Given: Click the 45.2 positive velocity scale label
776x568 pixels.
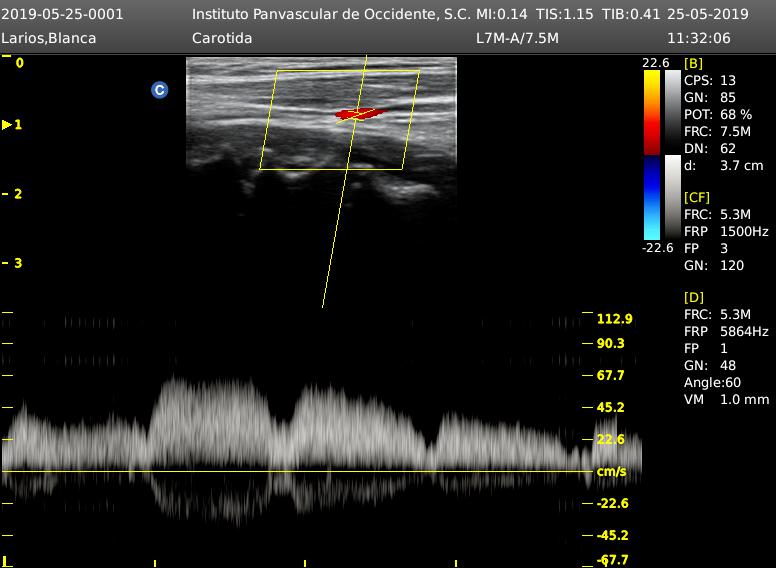Looking at the screenshot, I should coord(611,408).
